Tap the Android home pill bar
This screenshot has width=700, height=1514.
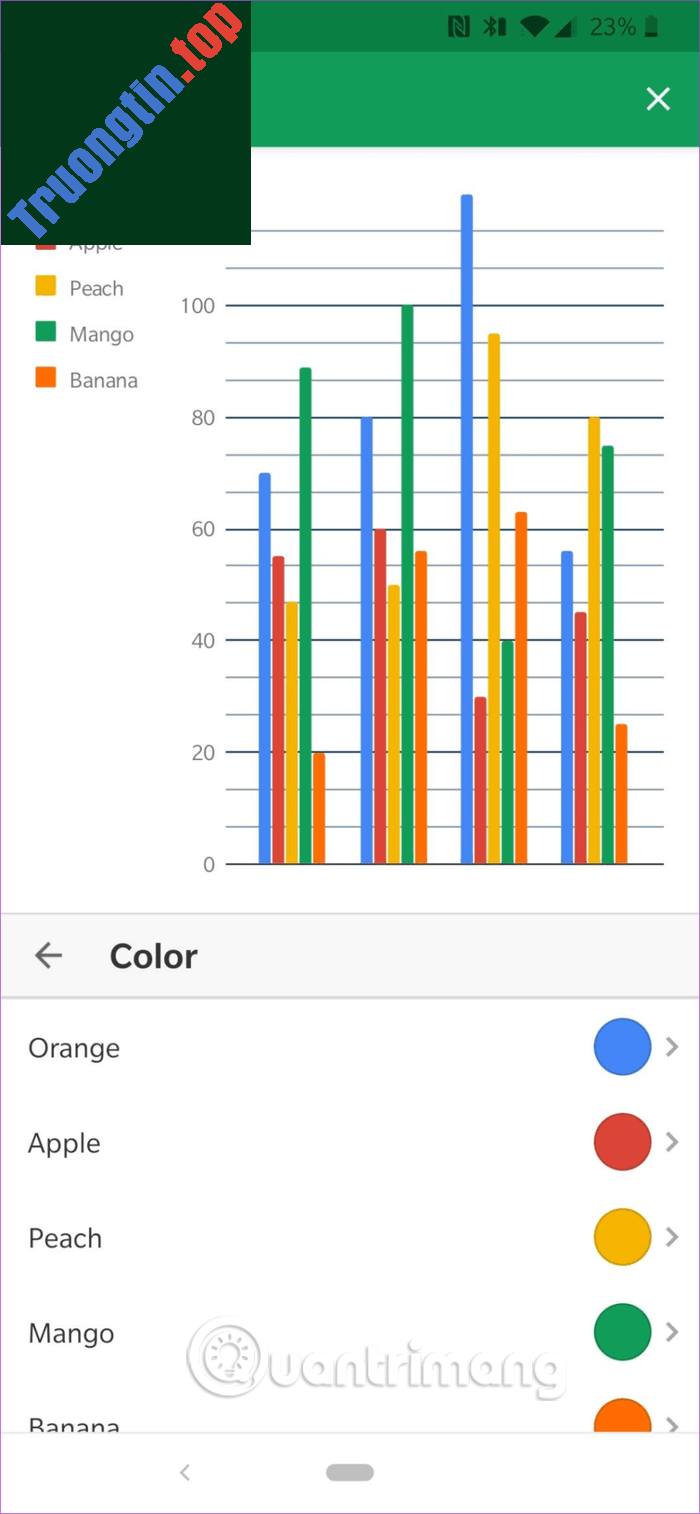(x=350, y=1472)
